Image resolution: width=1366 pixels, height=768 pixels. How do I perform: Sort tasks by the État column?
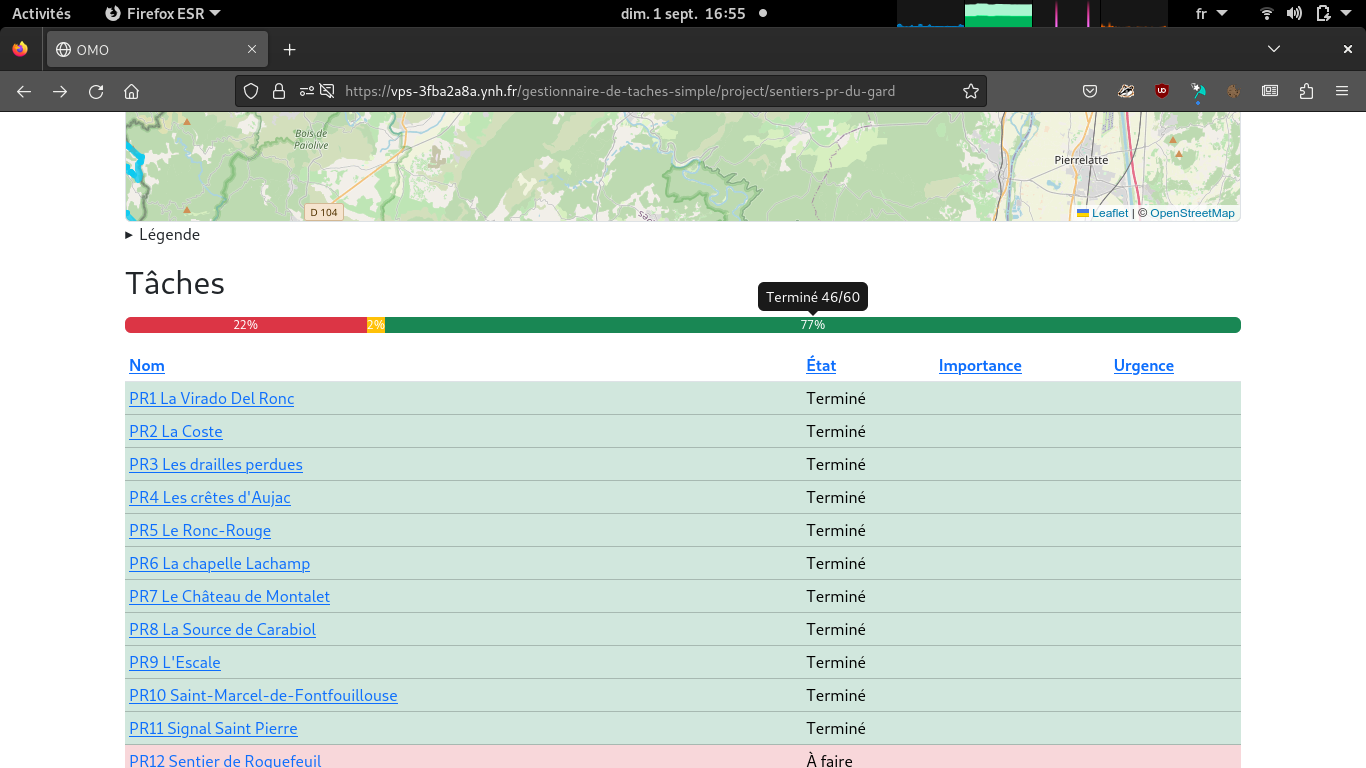(821, 366)
